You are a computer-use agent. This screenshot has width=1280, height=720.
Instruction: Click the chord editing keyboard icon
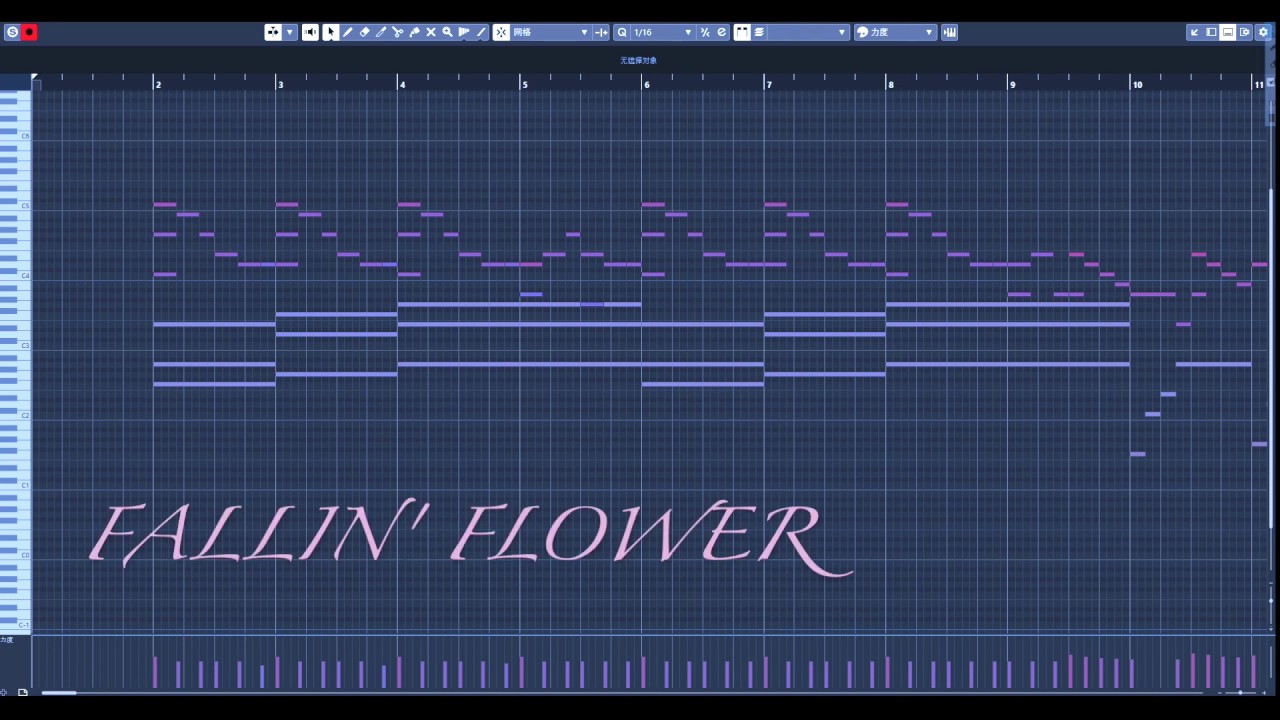[x=949, y=32]
